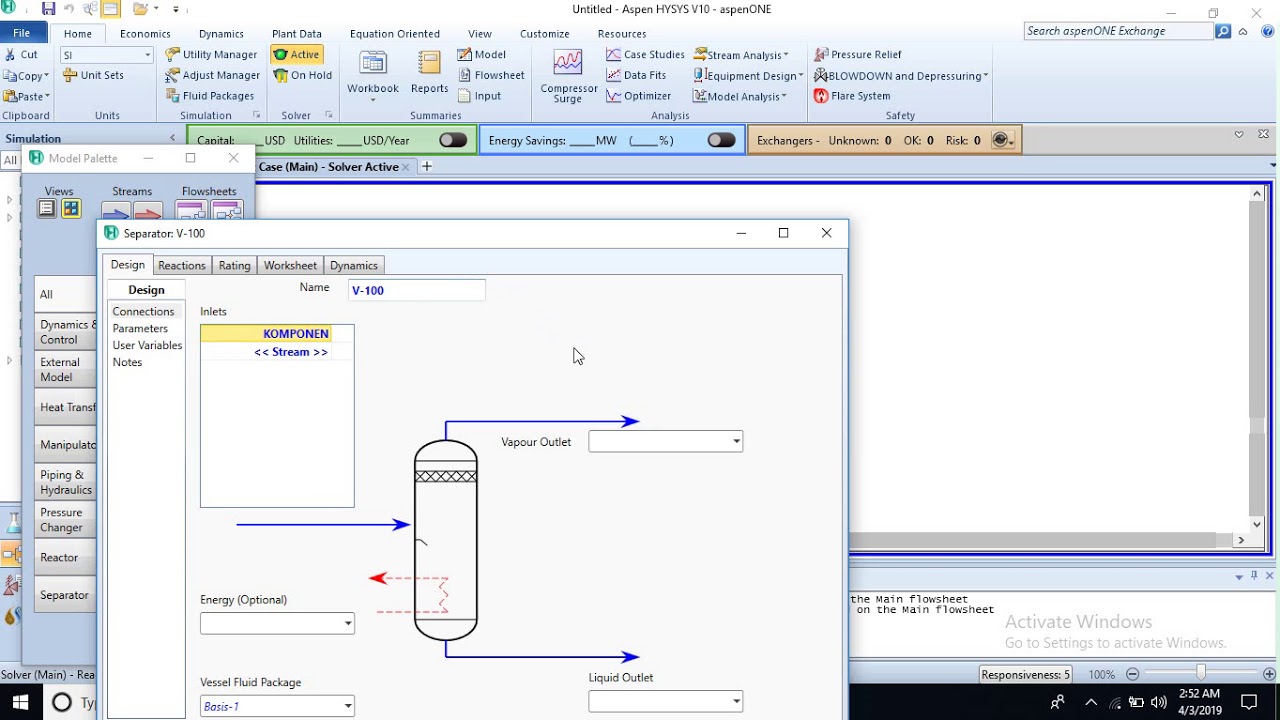Open the Optimizer
The width and height of the screenshot is (1280, 720).
[639, 96]
